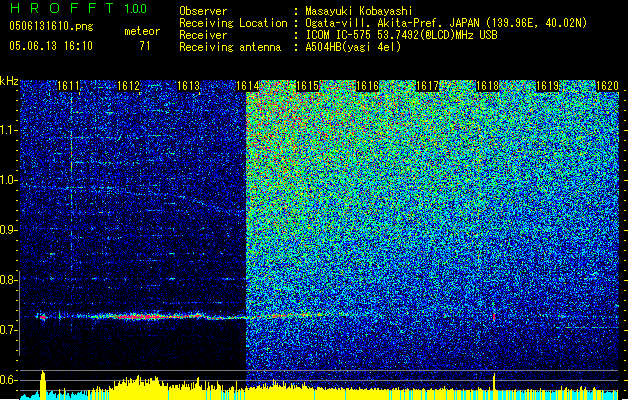Click the 'Receiving Location' label

233,23
